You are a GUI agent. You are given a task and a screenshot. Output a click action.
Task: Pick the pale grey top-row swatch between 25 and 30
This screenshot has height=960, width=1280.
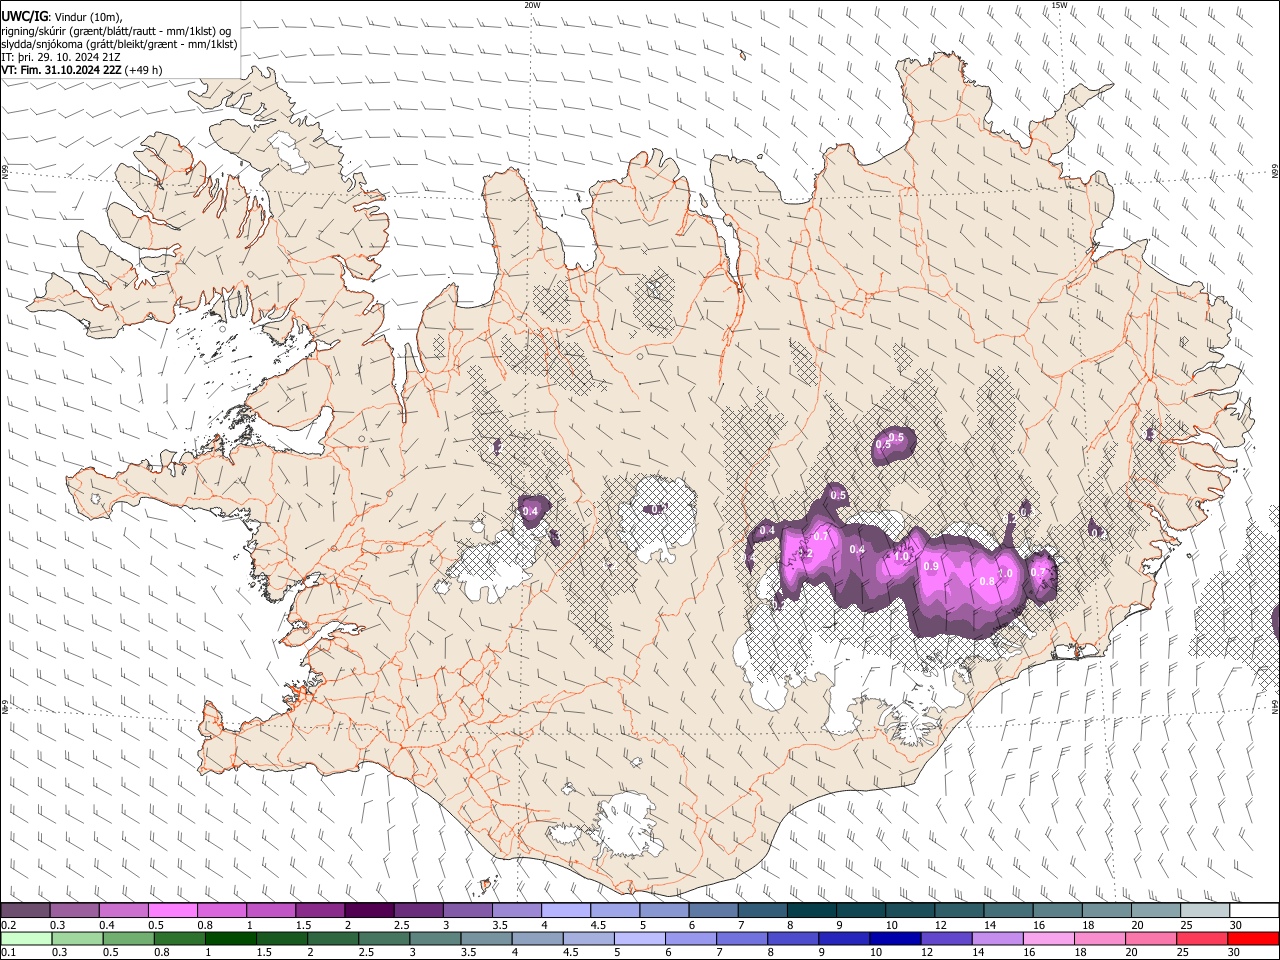pos(1205,911)
